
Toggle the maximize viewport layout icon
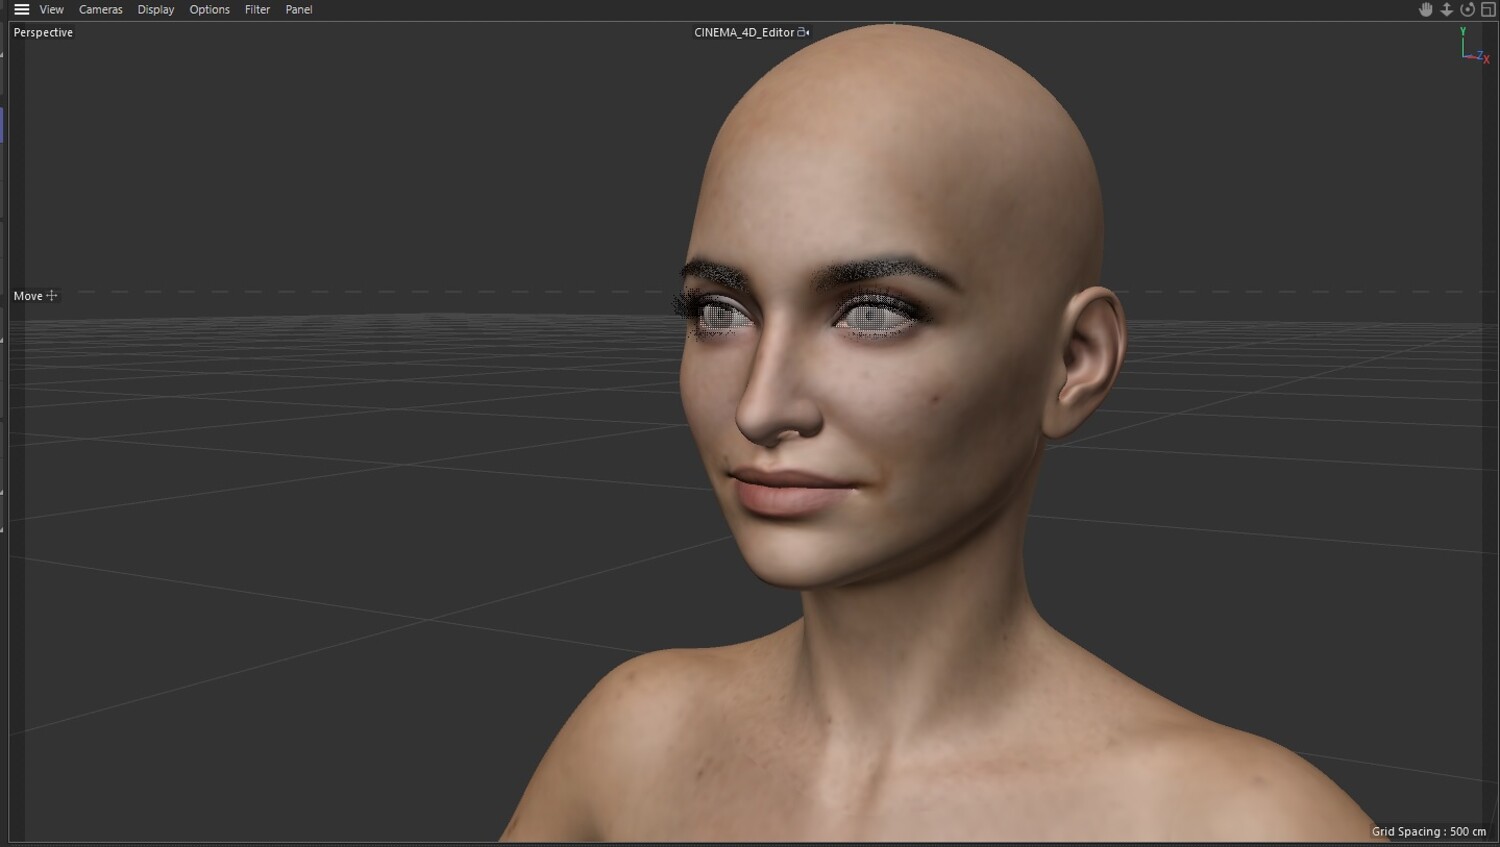tap(1488, 9)
